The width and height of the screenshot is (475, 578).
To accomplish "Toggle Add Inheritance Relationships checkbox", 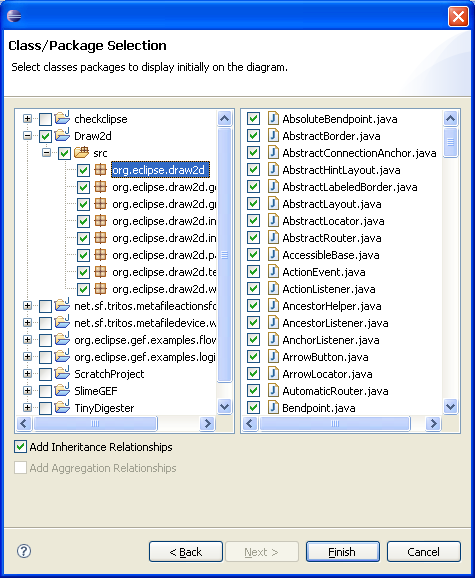I will (20, 447).
